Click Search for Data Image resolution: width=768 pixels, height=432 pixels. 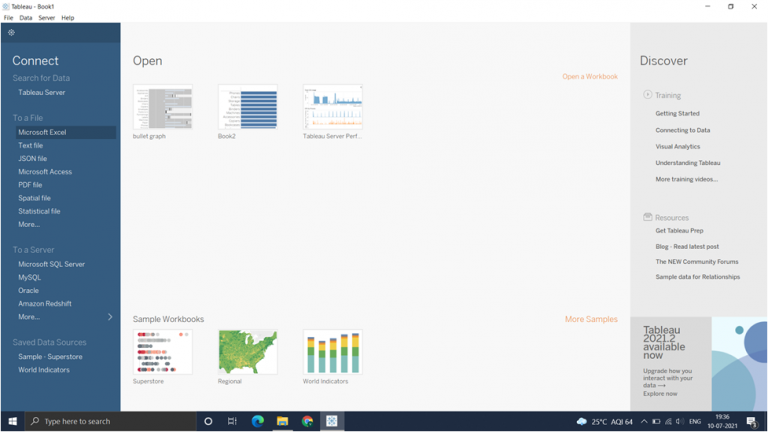(41, 78)
